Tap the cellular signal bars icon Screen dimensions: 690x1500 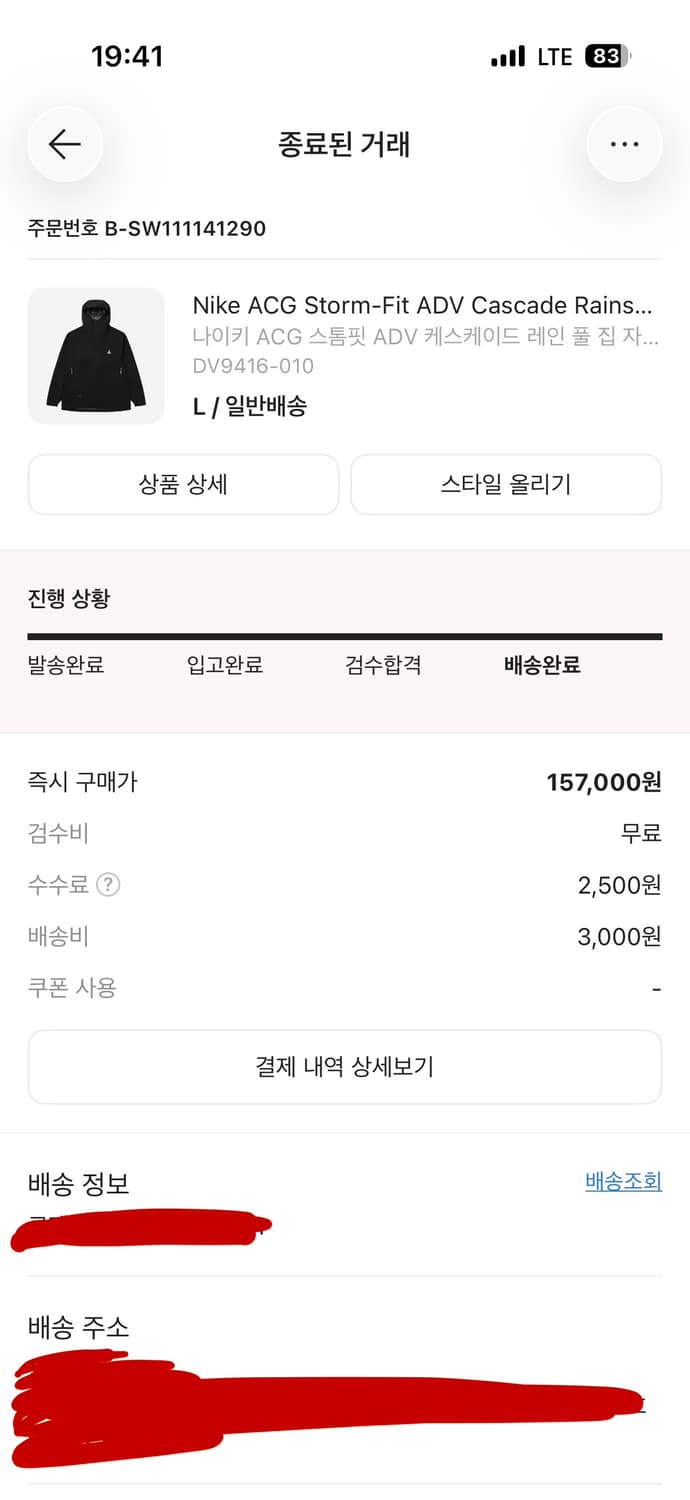[x=506, y=57]
